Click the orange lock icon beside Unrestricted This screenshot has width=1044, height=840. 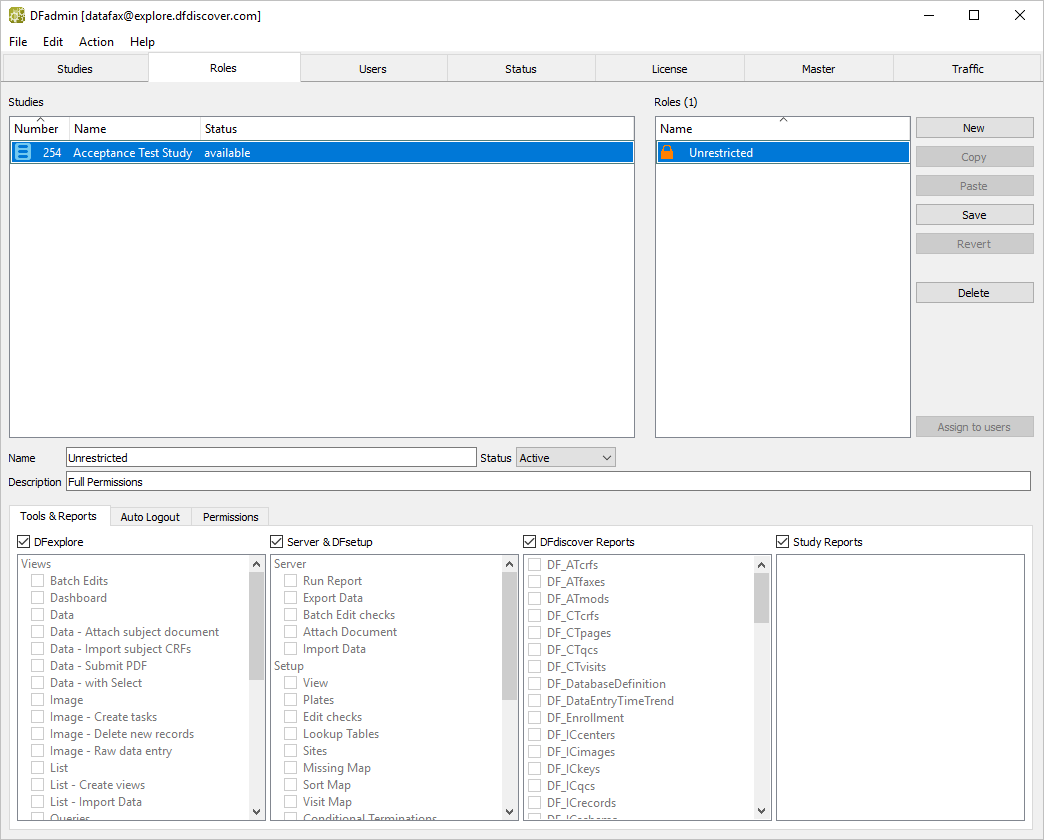click(668, 153)
